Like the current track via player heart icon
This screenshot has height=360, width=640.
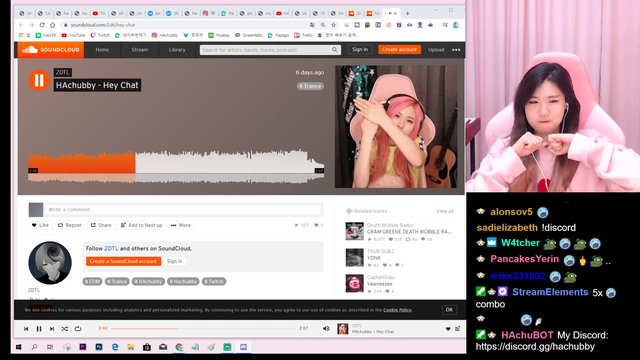(x=448, y=329)
